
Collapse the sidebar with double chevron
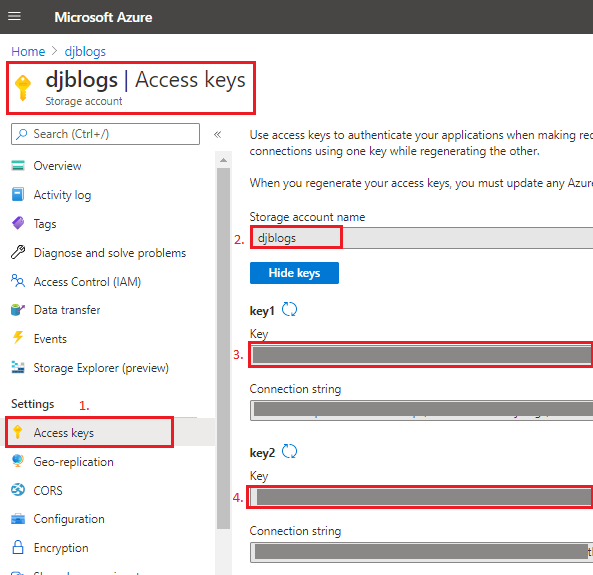217,134
